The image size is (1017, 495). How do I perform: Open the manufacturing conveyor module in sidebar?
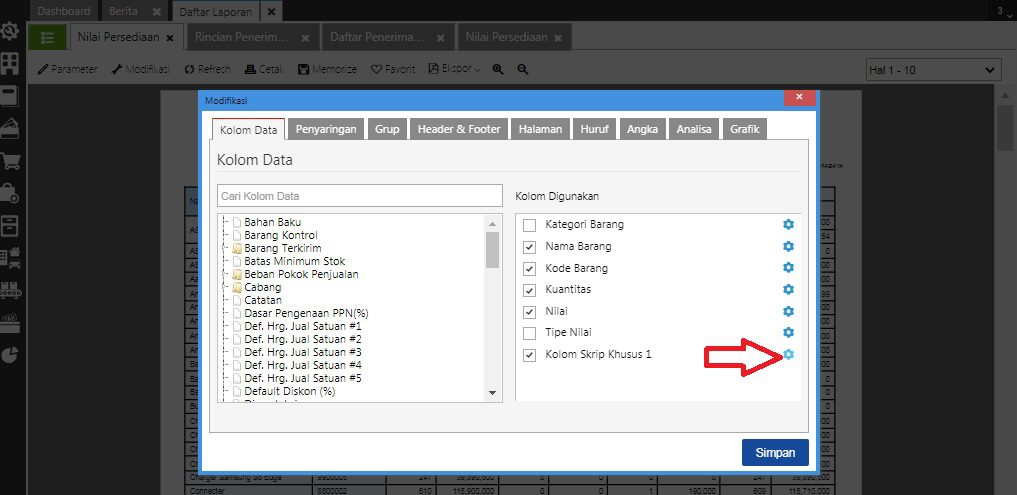pos(10,290)
